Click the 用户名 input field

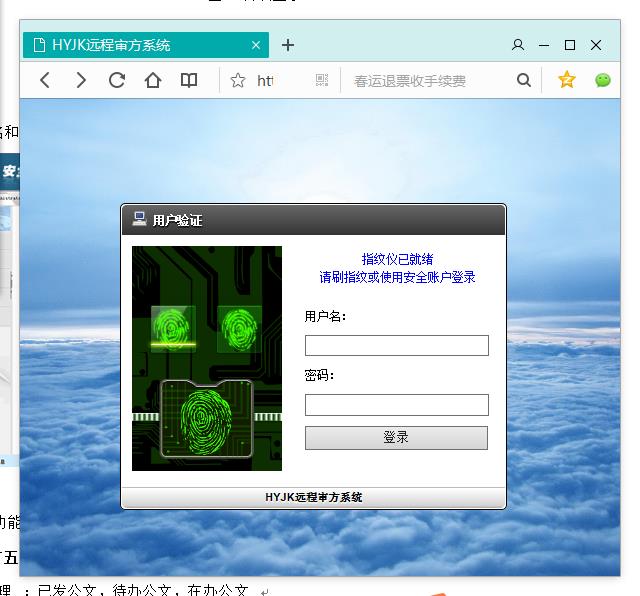(396, 346)
